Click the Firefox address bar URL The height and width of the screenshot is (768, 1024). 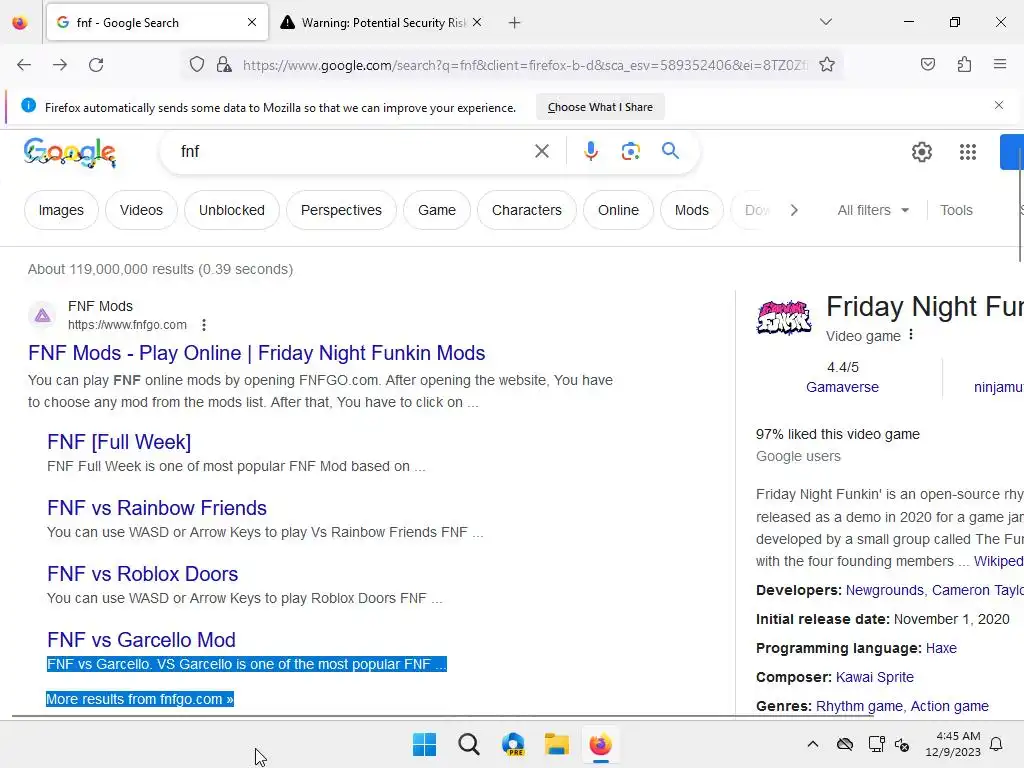pyautogui.click(x=525, y=65)
